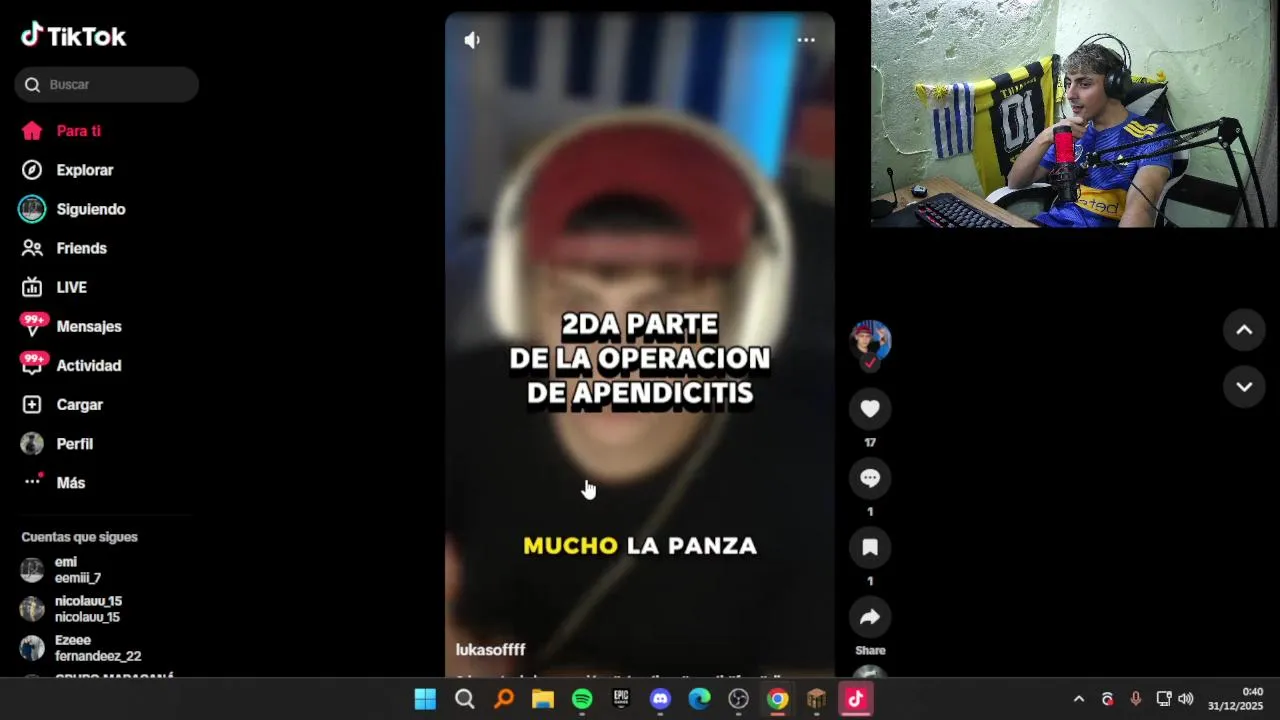Open the network tray icon
The image size is (1280, 720).
pos(1163,699)
